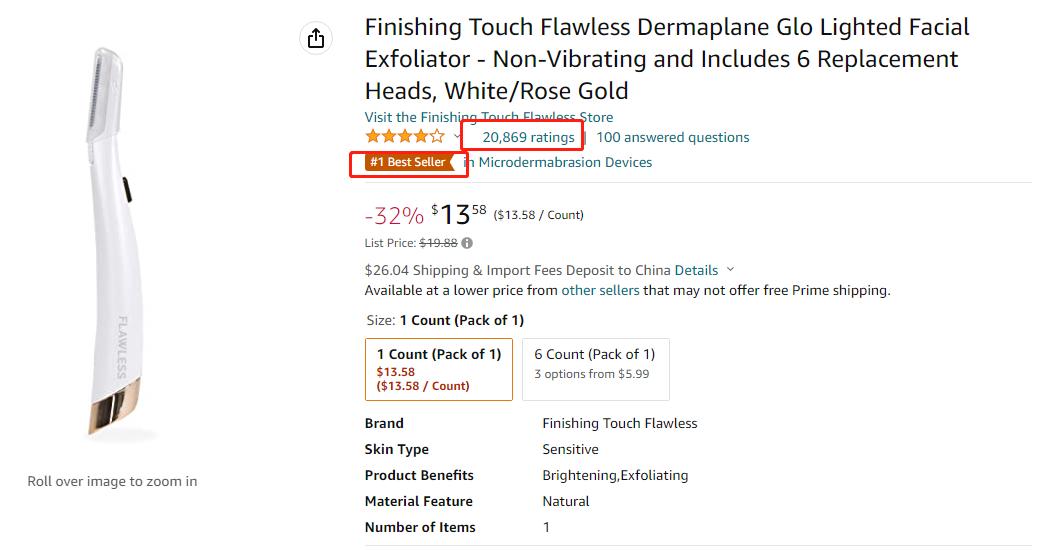The width and height of the screenshot is (1038, 550).
Task: Open the 100 answered questions link
Action: click(x=673, y=137)
